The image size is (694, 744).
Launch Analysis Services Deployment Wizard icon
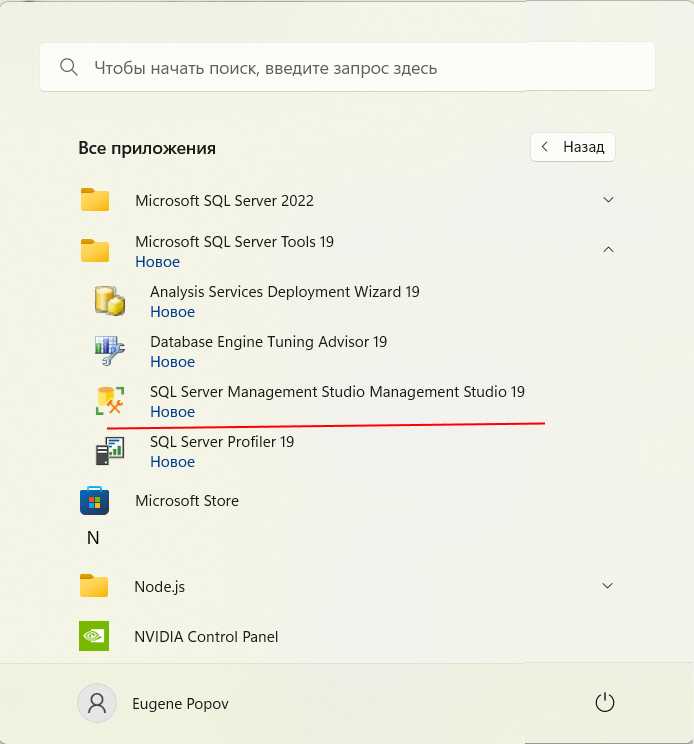[110, 301]
